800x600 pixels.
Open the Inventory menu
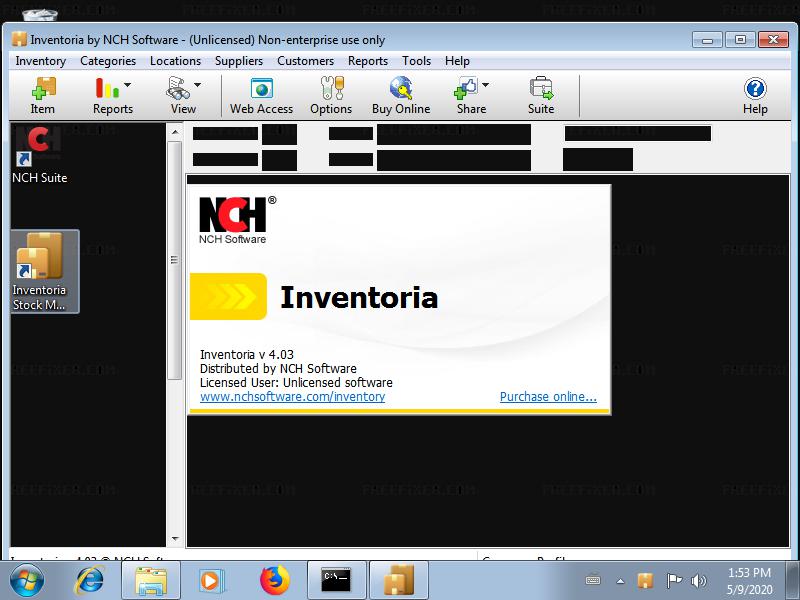tap(41, 61)
